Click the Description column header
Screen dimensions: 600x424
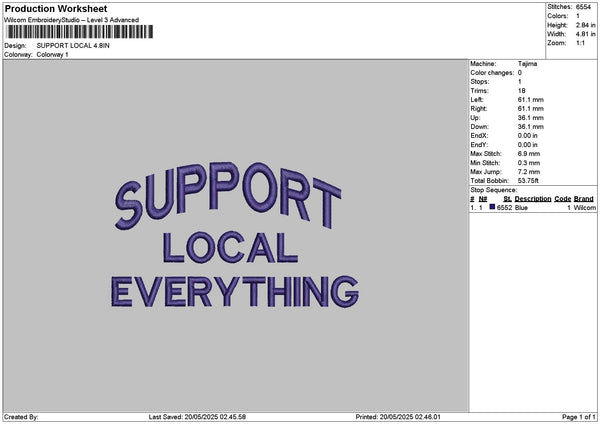point(533,199)
